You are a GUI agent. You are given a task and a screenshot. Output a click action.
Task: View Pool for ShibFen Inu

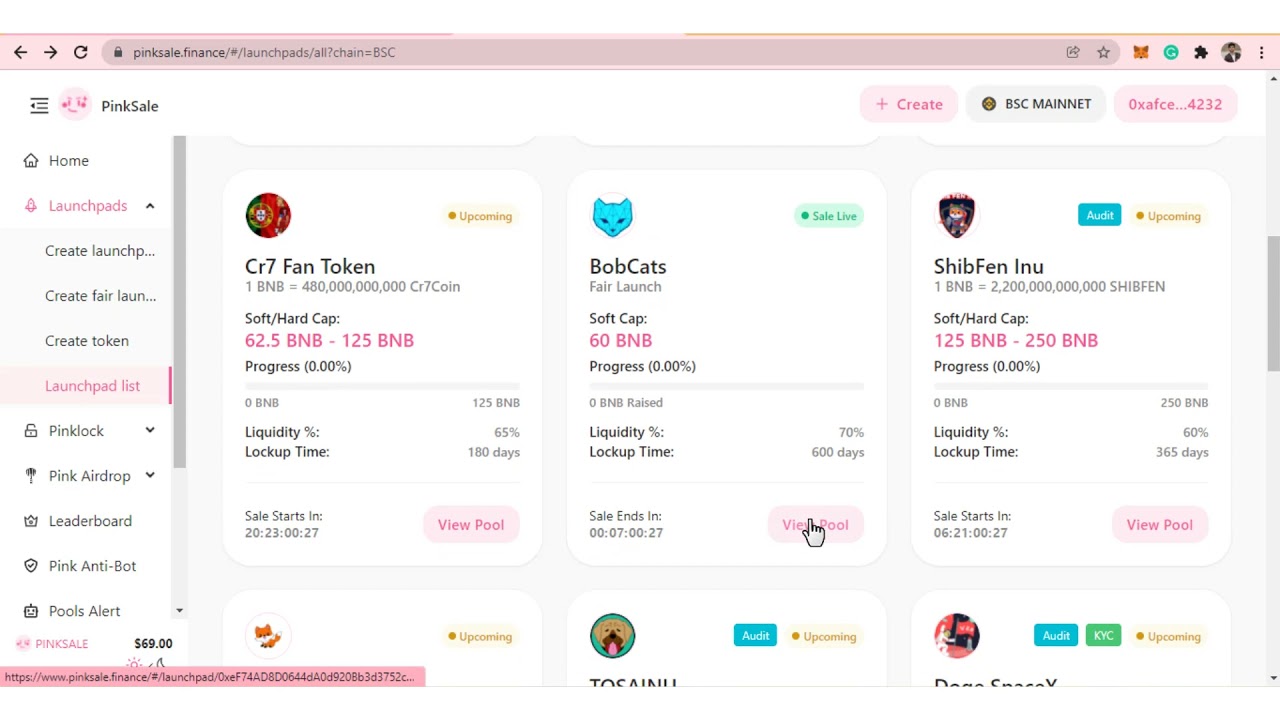[1160, 524]
